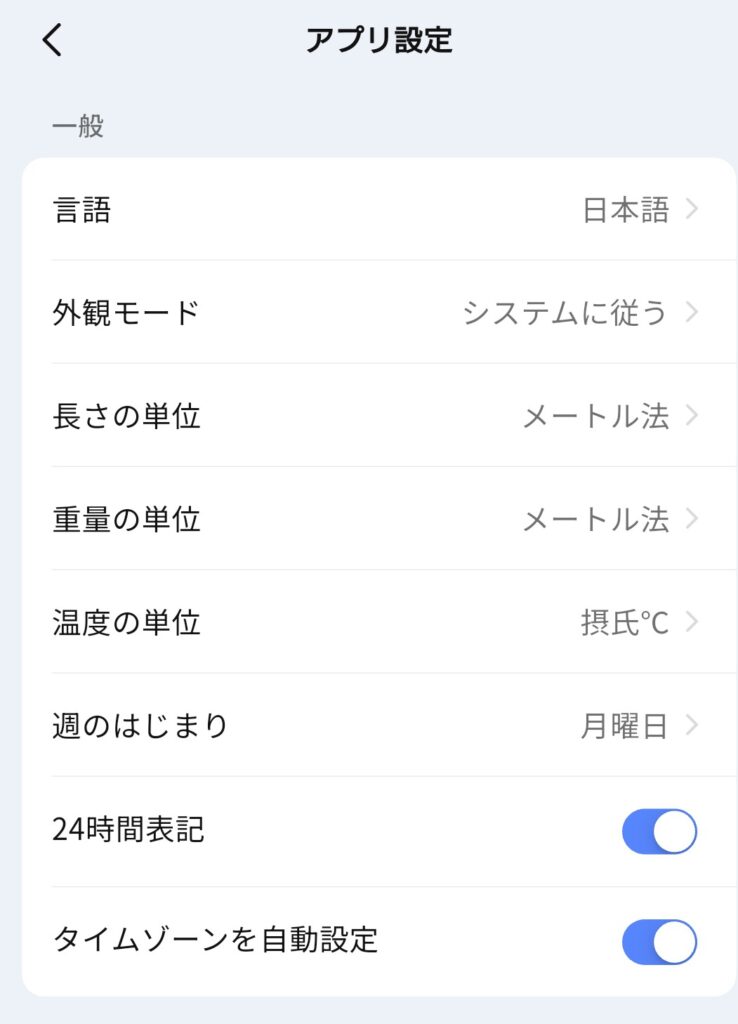
Task: Tap the back arrow icon
Action: click(x=53, y=40)
